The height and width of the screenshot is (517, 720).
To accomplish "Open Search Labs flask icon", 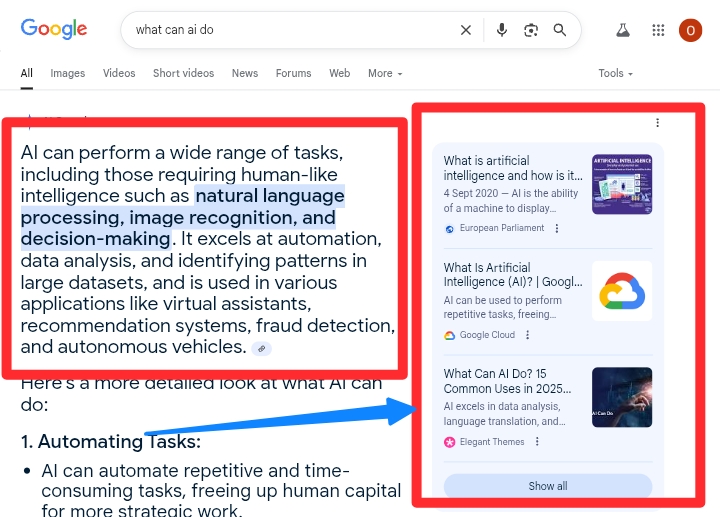I will coord(623,30).
